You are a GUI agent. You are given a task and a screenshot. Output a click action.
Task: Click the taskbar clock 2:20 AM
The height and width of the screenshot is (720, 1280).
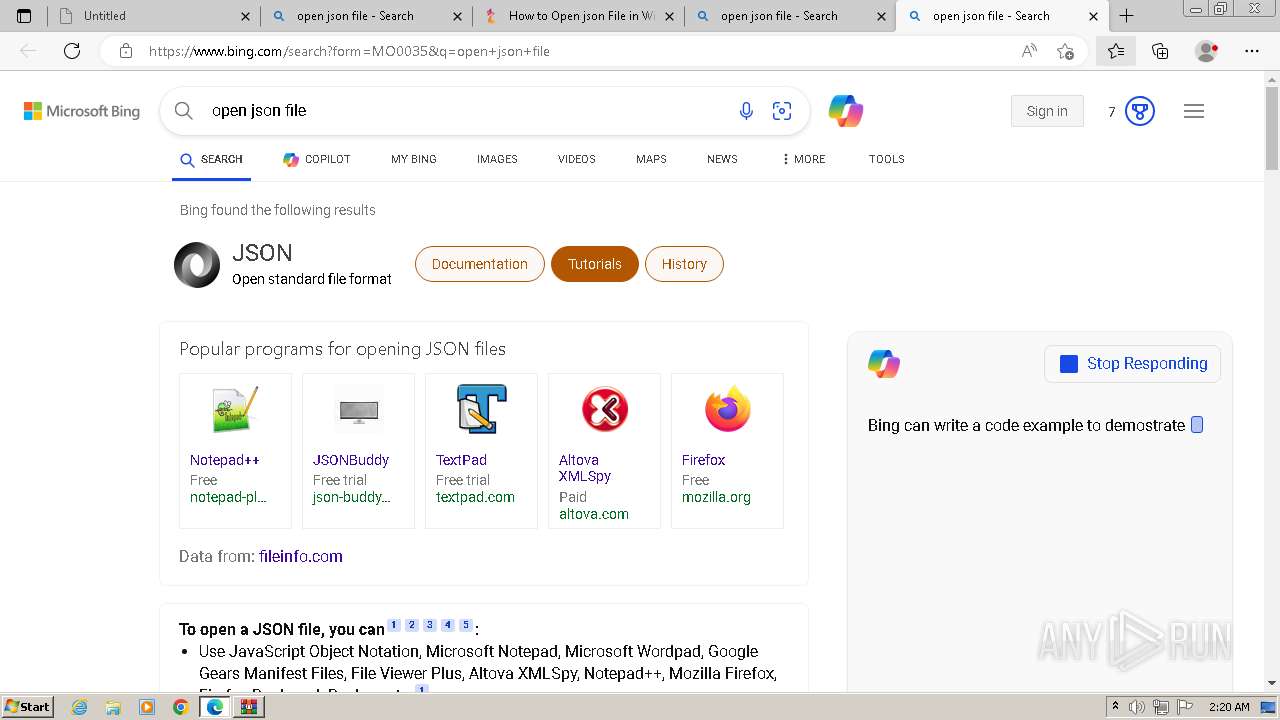(x=1229, y=707)
